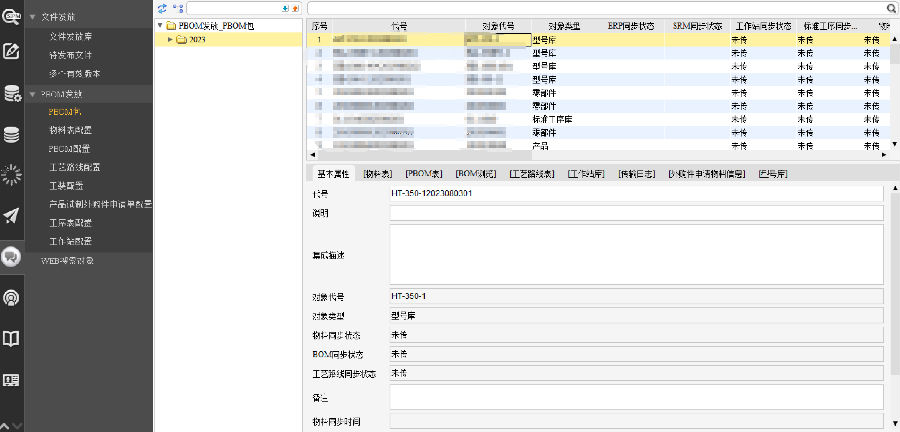Open the database settings icon in sidebar
900x432 pixels.
point(12,94)
